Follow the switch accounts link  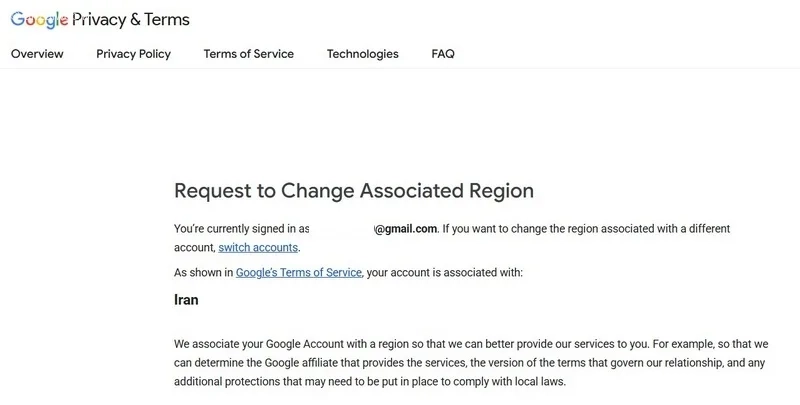(258, 247)
